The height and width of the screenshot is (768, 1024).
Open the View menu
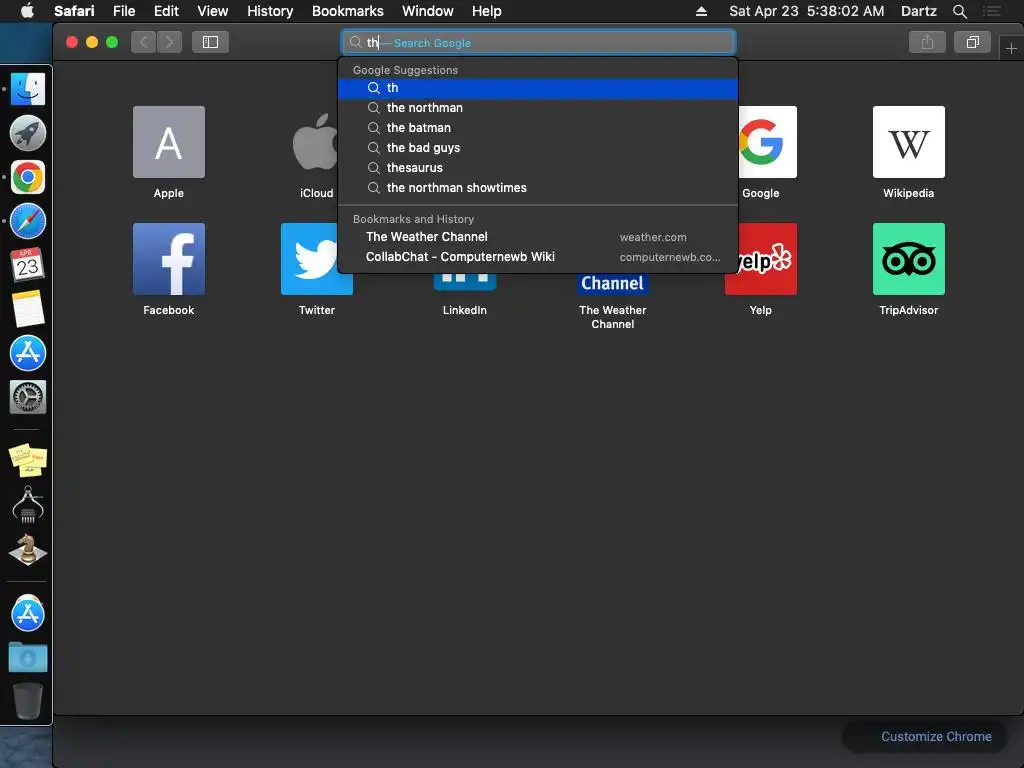213,11
